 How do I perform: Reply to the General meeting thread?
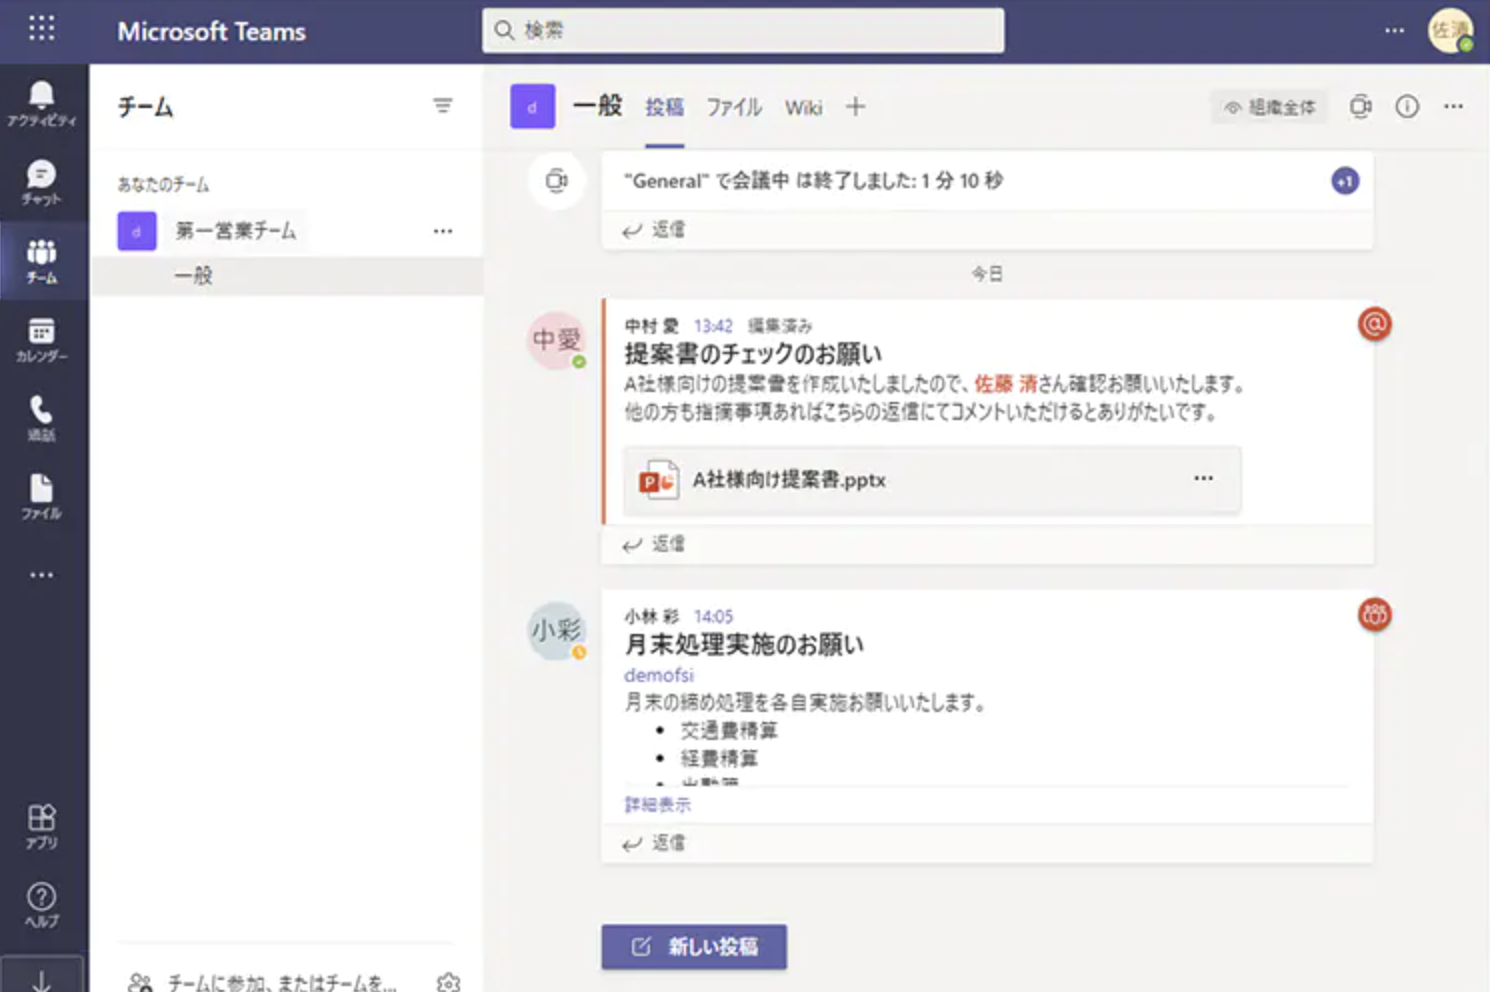coord(654,230)
